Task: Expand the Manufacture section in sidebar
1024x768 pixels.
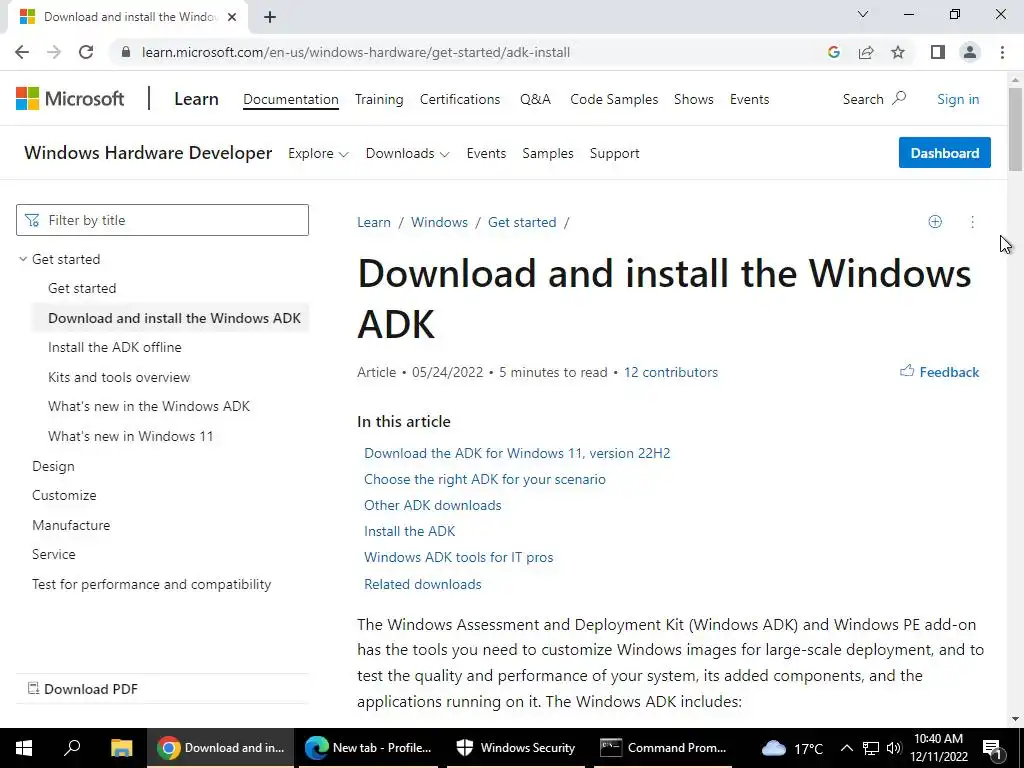Action: point(71,525)
